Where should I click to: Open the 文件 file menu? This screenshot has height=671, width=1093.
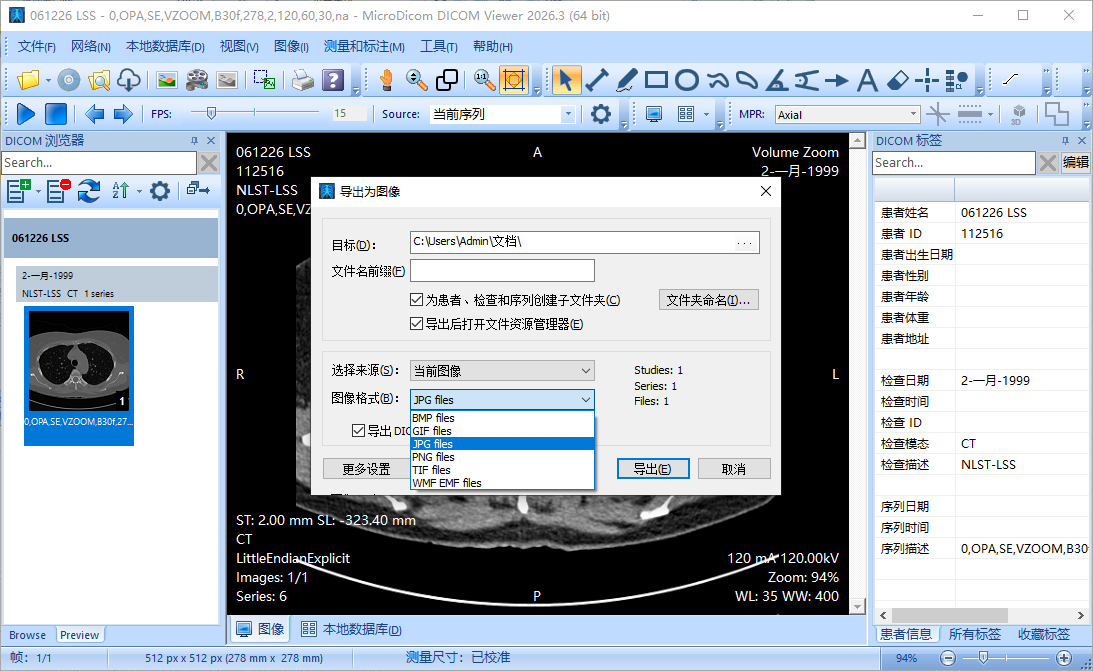(36, 47)
